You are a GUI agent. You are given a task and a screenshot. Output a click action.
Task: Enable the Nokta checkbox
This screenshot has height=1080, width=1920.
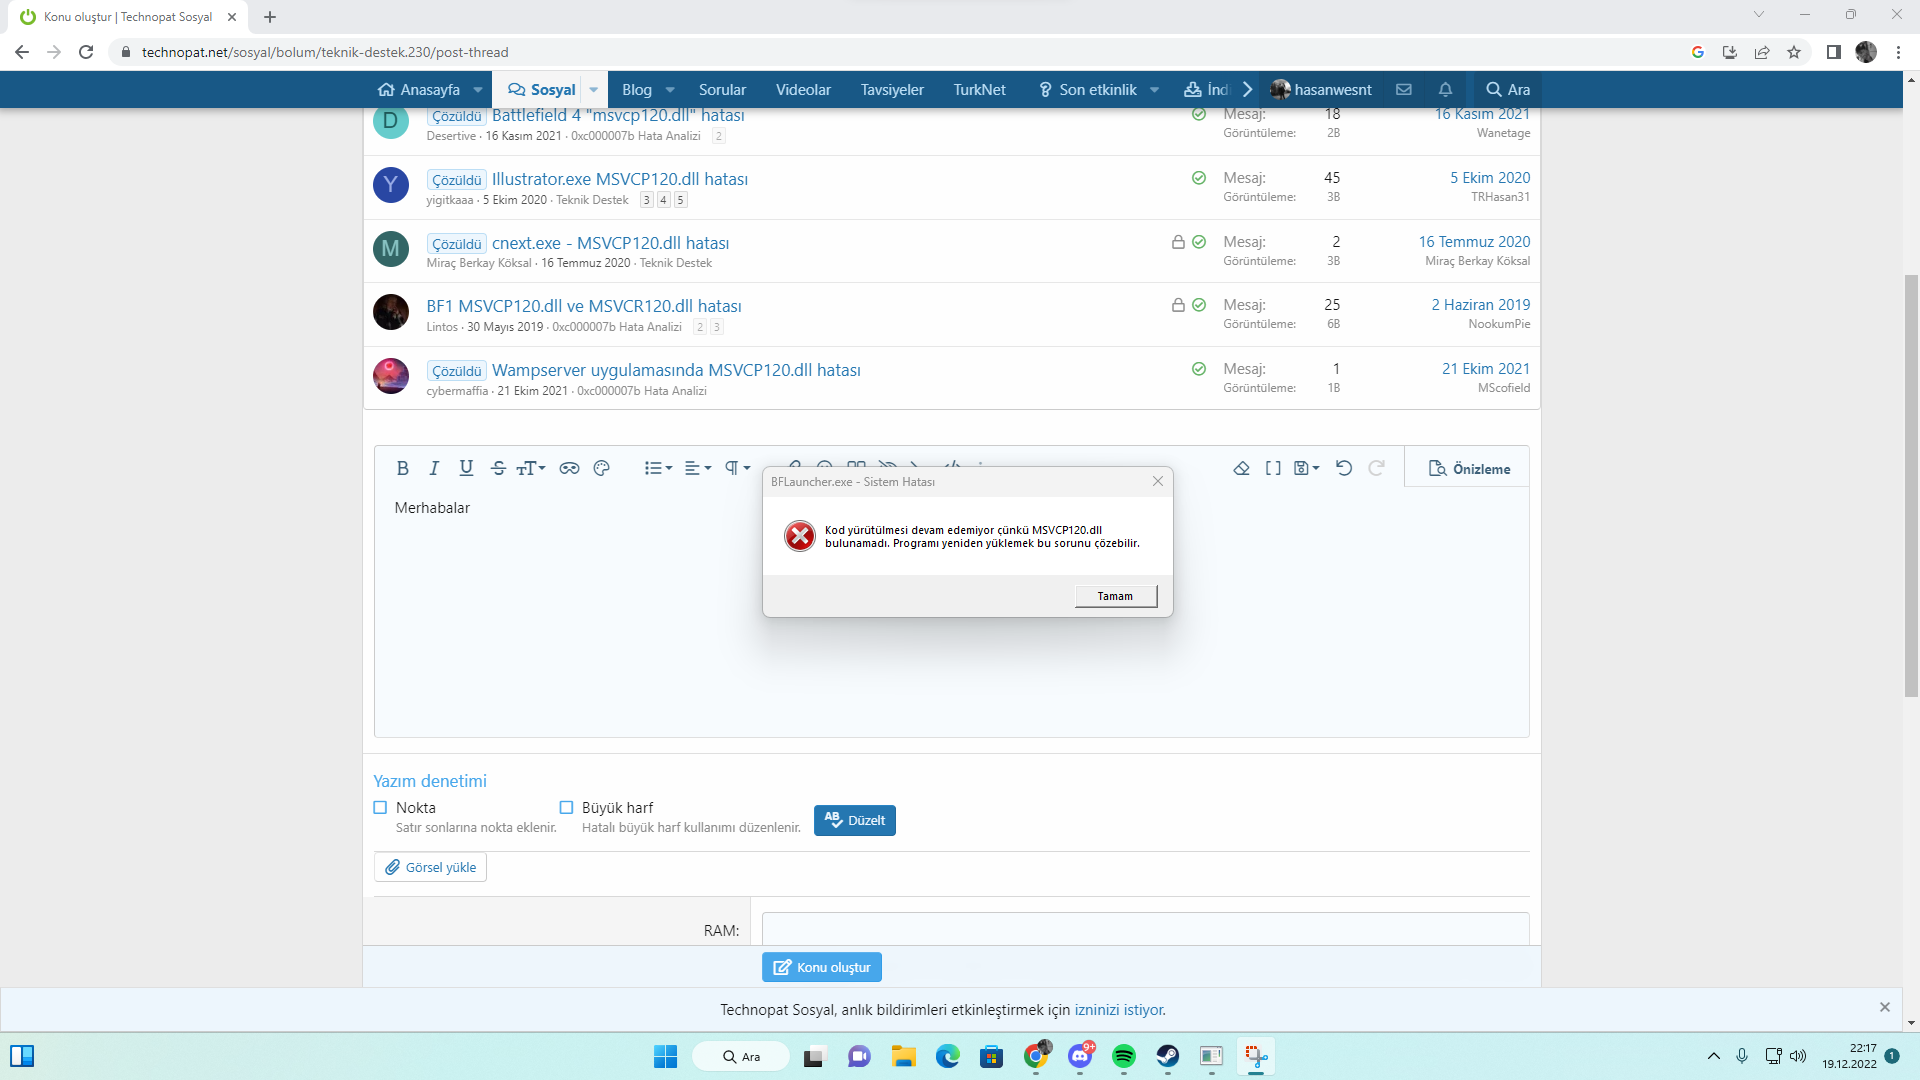380,807
